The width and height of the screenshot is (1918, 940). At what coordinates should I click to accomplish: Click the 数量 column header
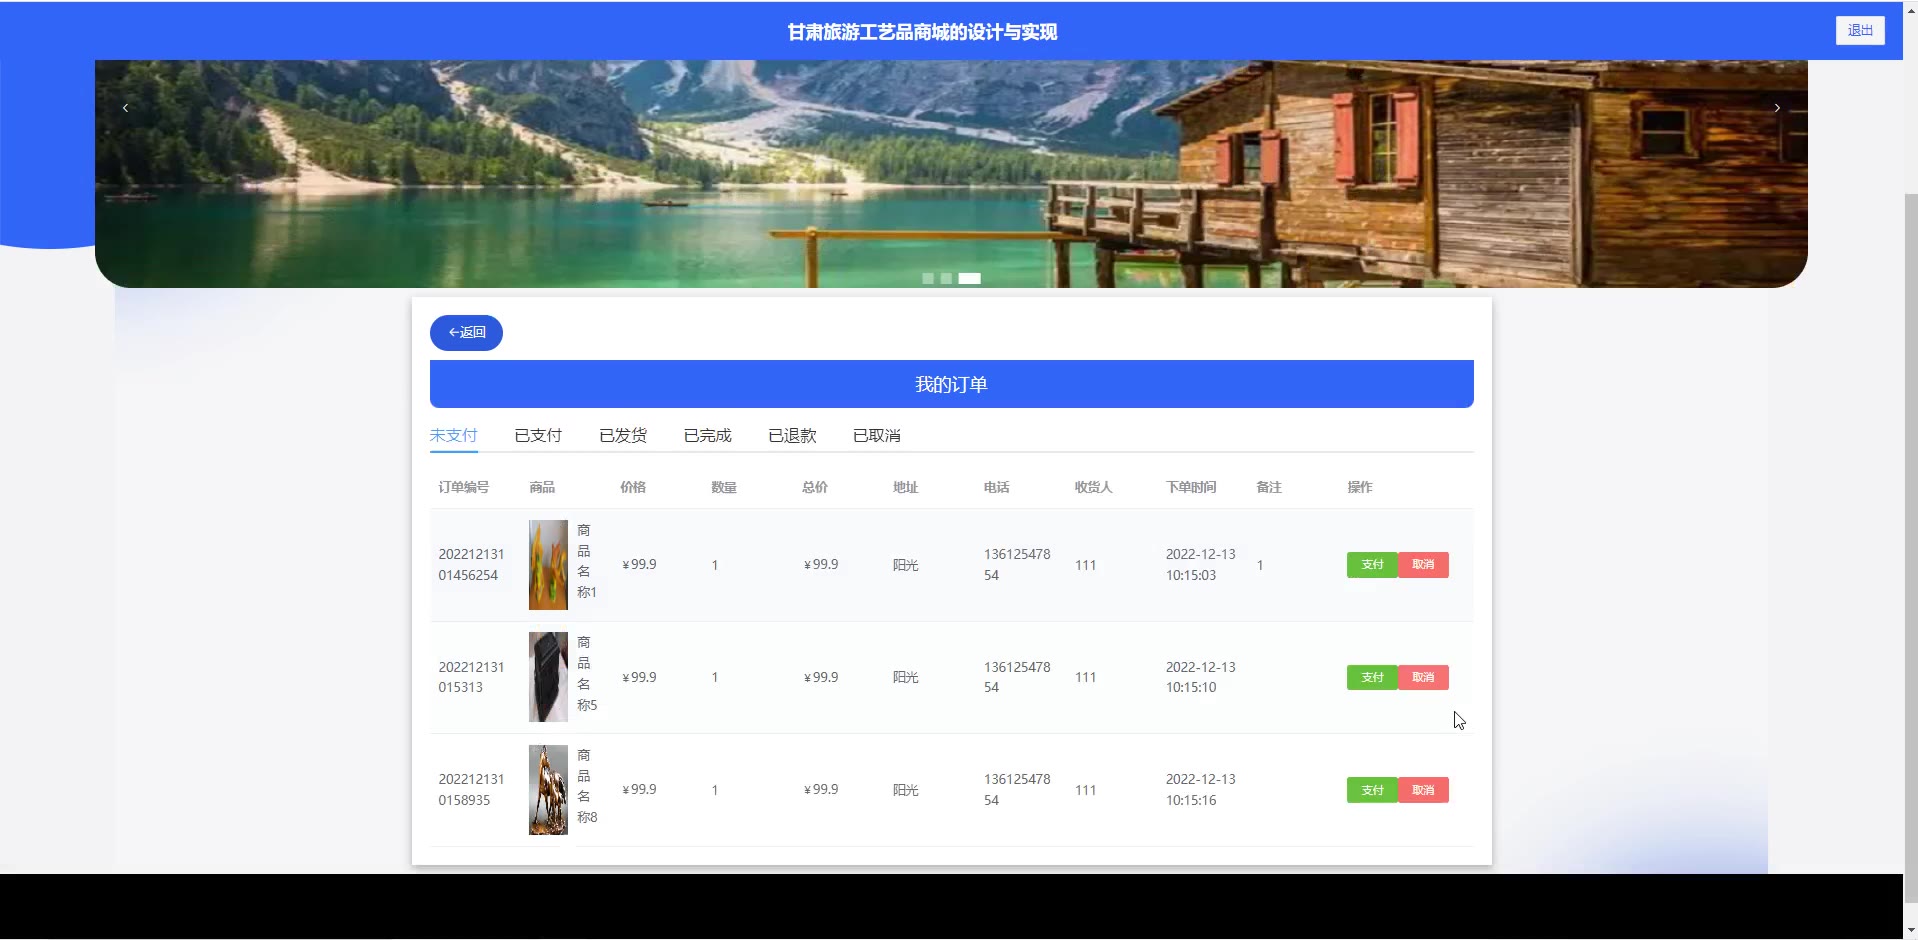click(x=724, y=488)
